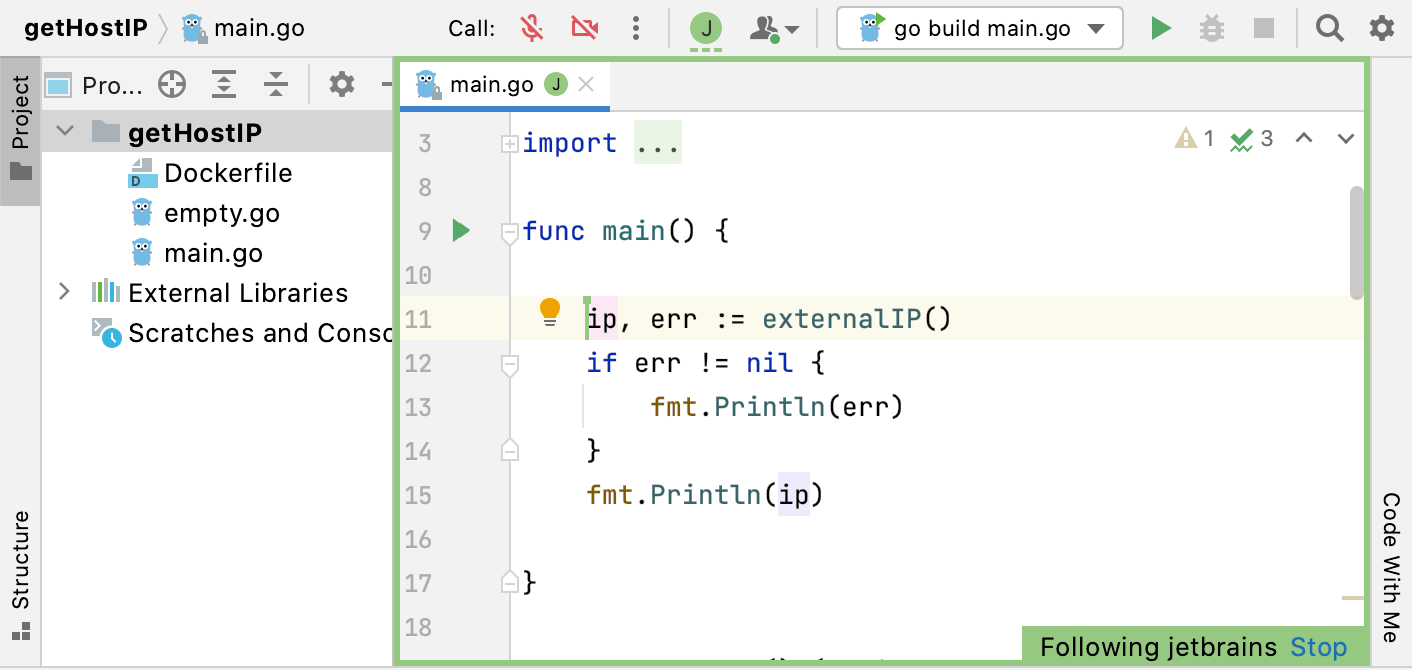Open the Structure tool window tab
This screenshot has height=670, width=1412.
[x=21, y=573]
